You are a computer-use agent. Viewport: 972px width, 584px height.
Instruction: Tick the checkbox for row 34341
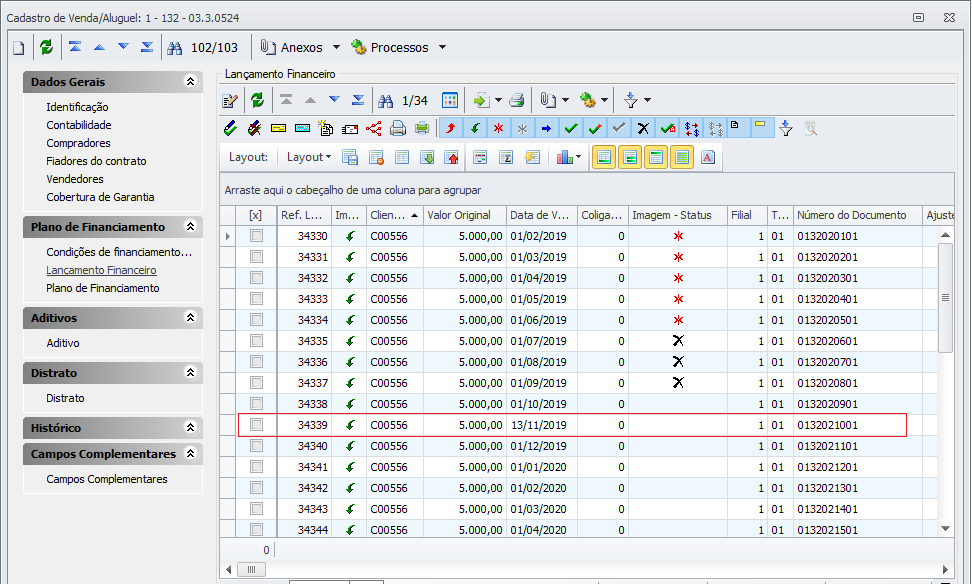[x=256, y=467]
